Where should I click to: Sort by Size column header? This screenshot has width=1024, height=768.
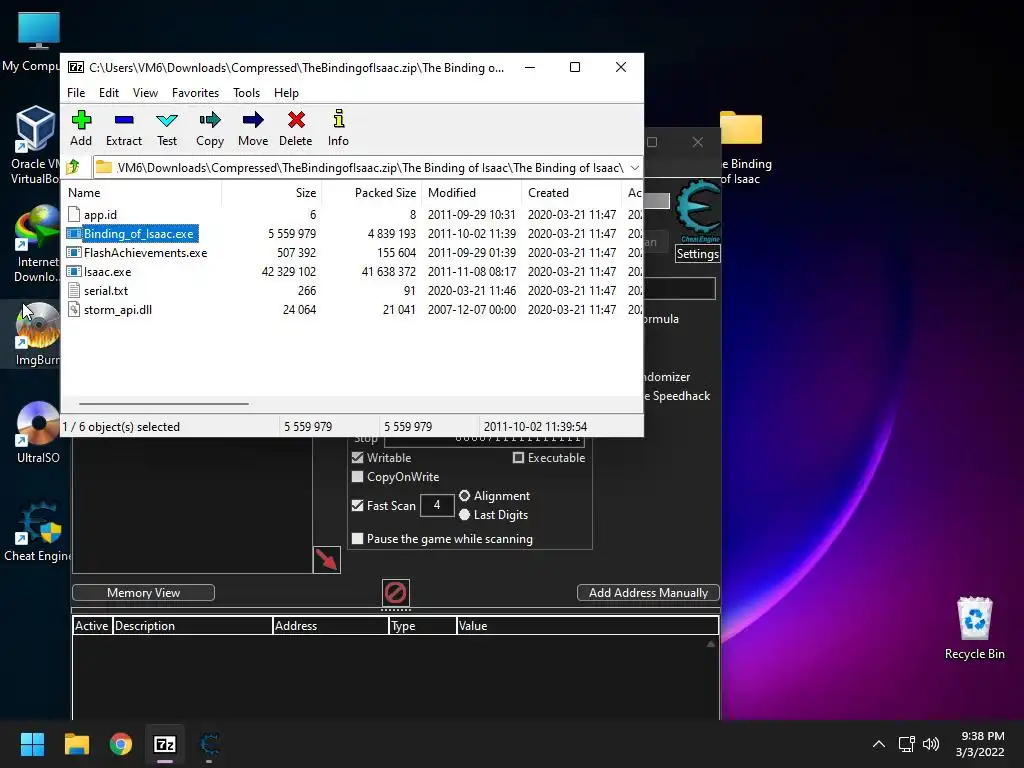click(x=272, y=193)
